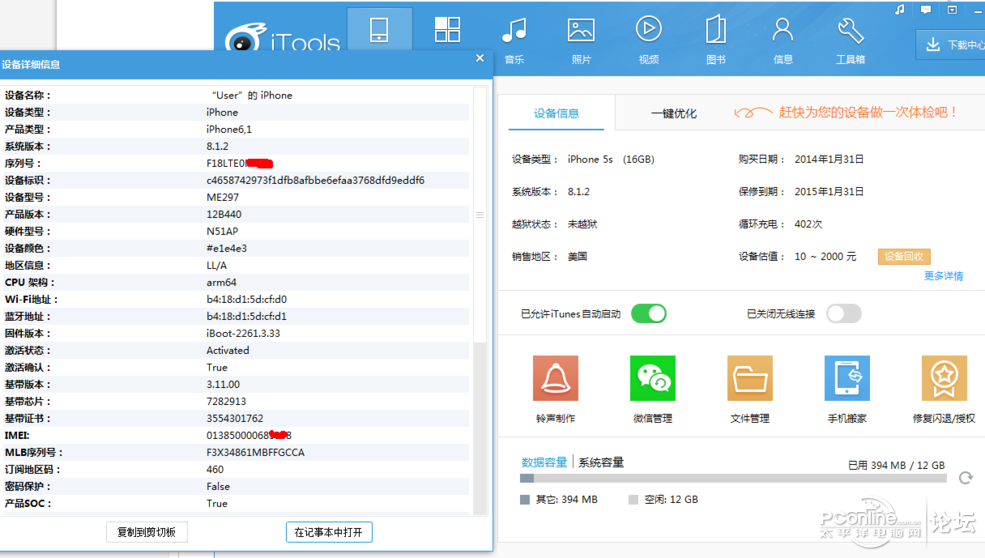Screen dimensions: 985x558
Task: Switch to the 设备信息 tab
Action: pos(556,113)
